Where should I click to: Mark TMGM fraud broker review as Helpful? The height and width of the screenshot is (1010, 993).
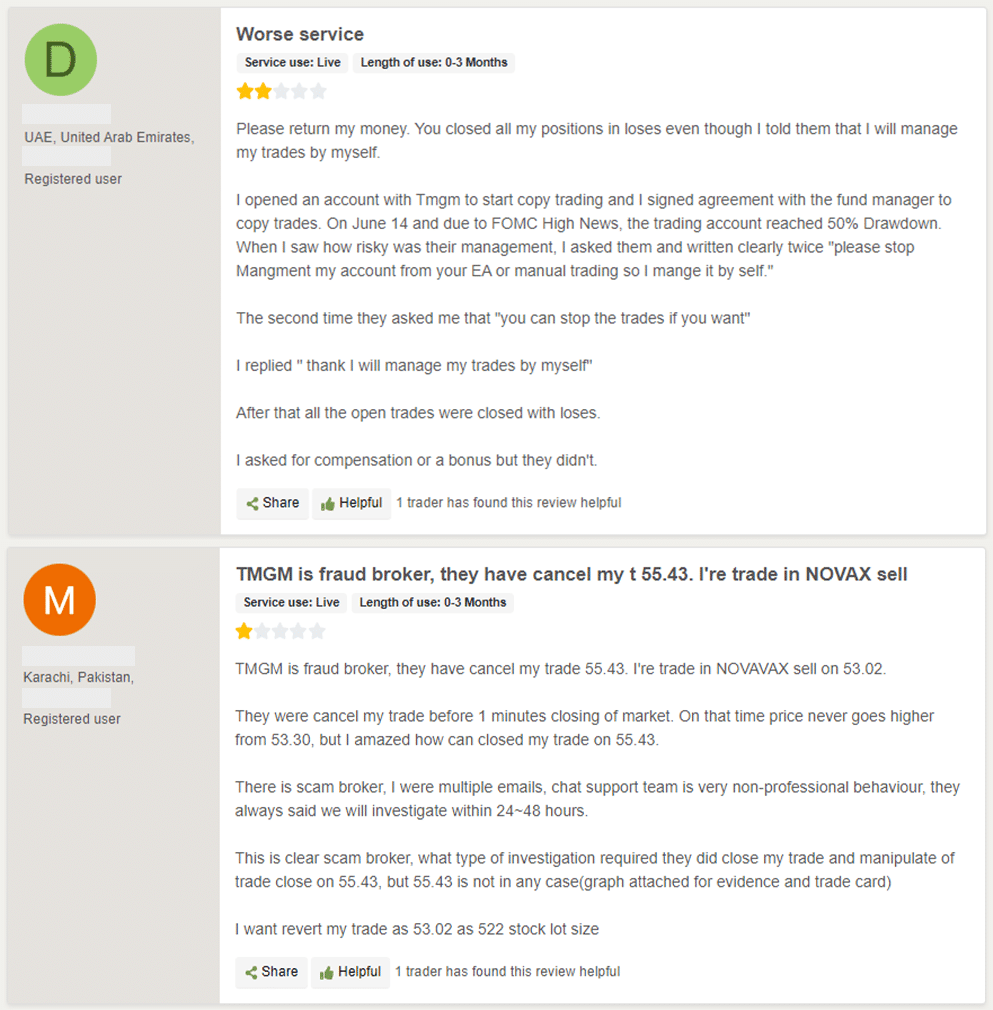tap(349, 972)
